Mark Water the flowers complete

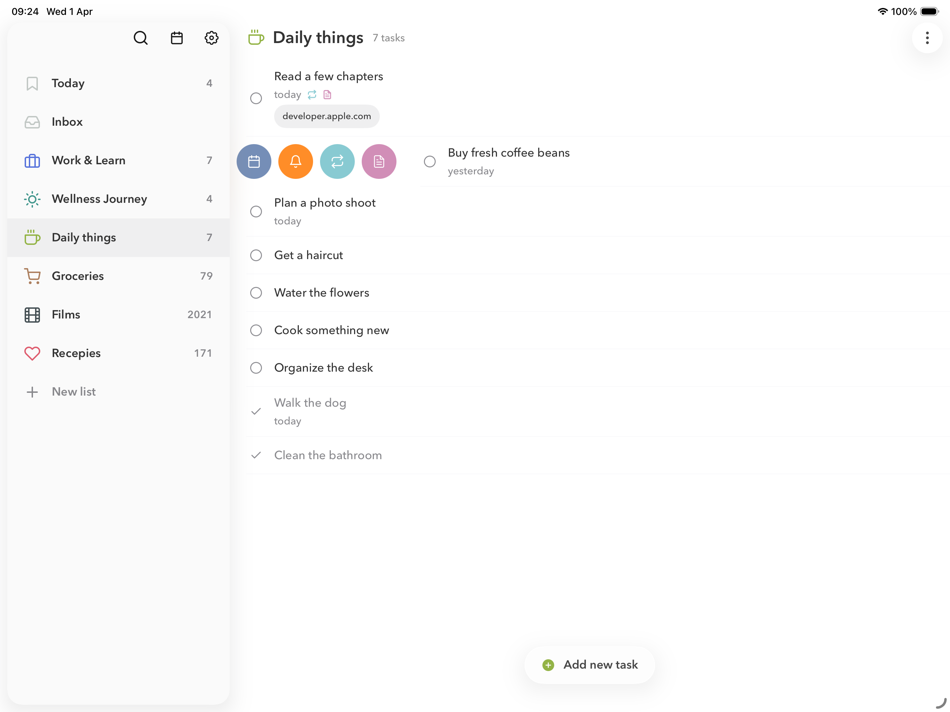pos(256,293)
